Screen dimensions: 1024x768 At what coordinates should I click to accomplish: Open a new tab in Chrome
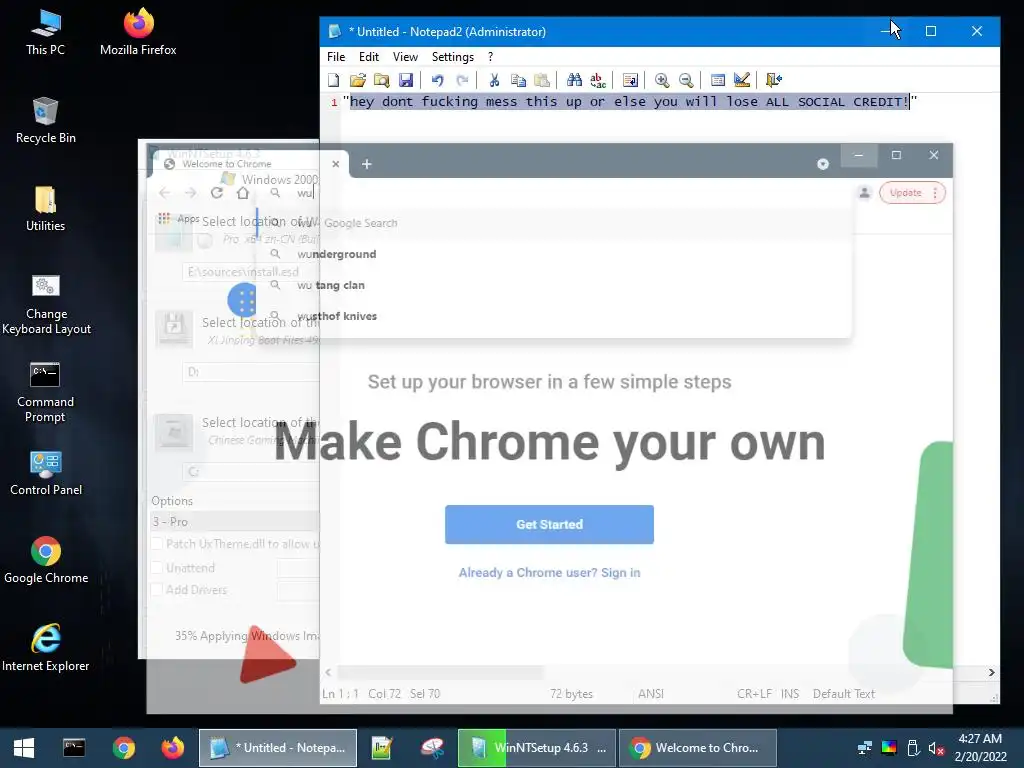click(367, 164)
